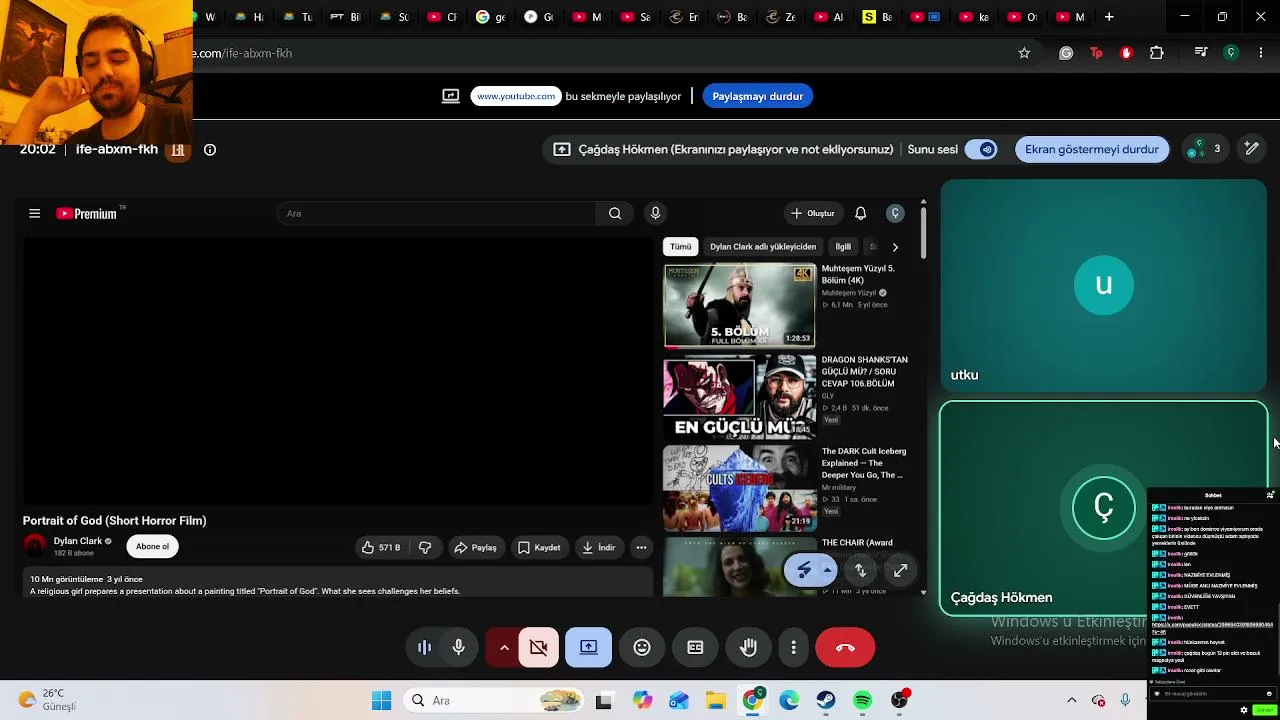Viewport: 1280px width, 720px height.
Task: Turn on captions in Meet
Action: (x=695, y=648)
